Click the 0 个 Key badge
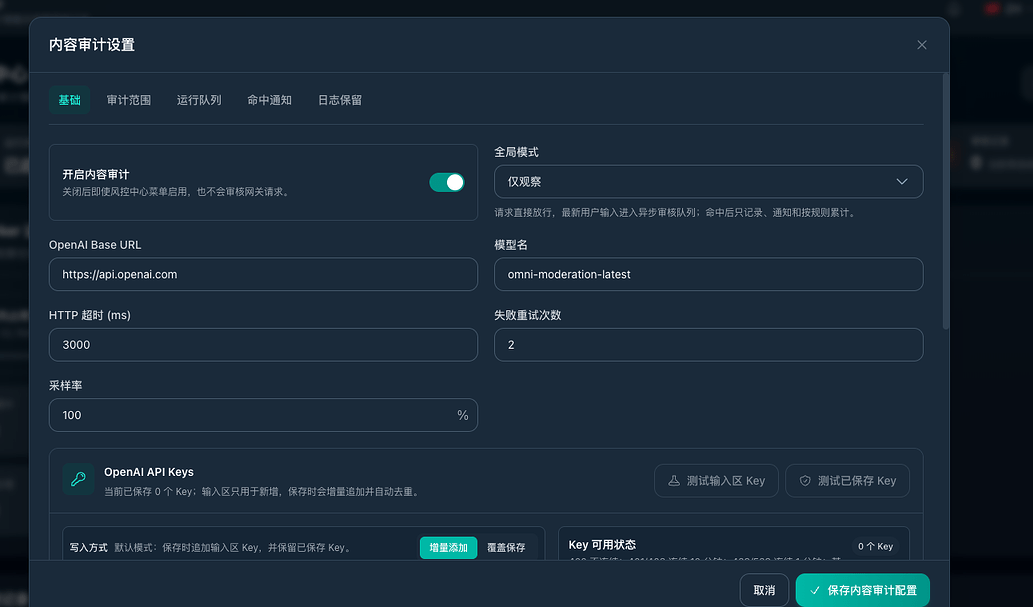Screen dimensions: 1033x607 (x=876, y=546)
